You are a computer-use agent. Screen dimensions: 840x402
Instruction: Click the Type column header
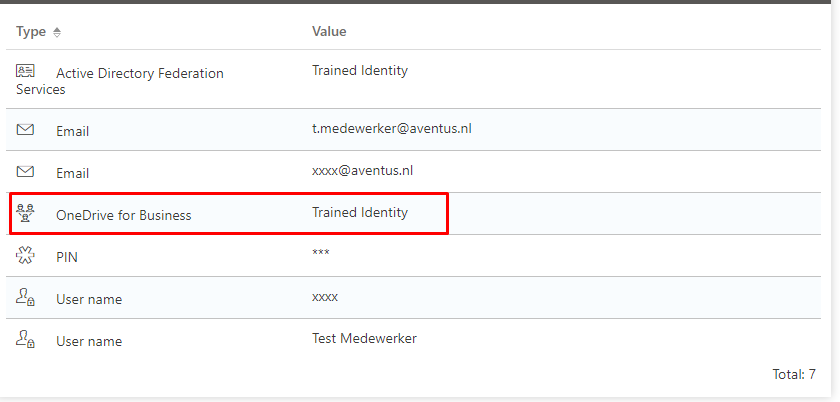coord(31,32)
